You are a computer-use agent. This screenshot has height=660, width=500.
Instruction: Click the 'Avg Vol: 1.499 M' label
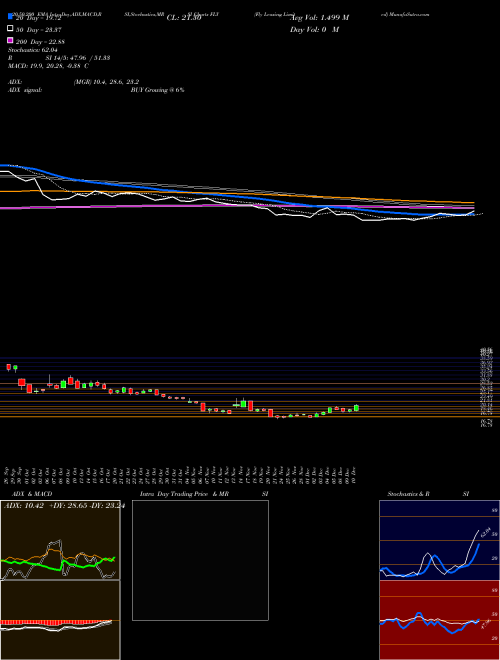[x=320, y=18]
